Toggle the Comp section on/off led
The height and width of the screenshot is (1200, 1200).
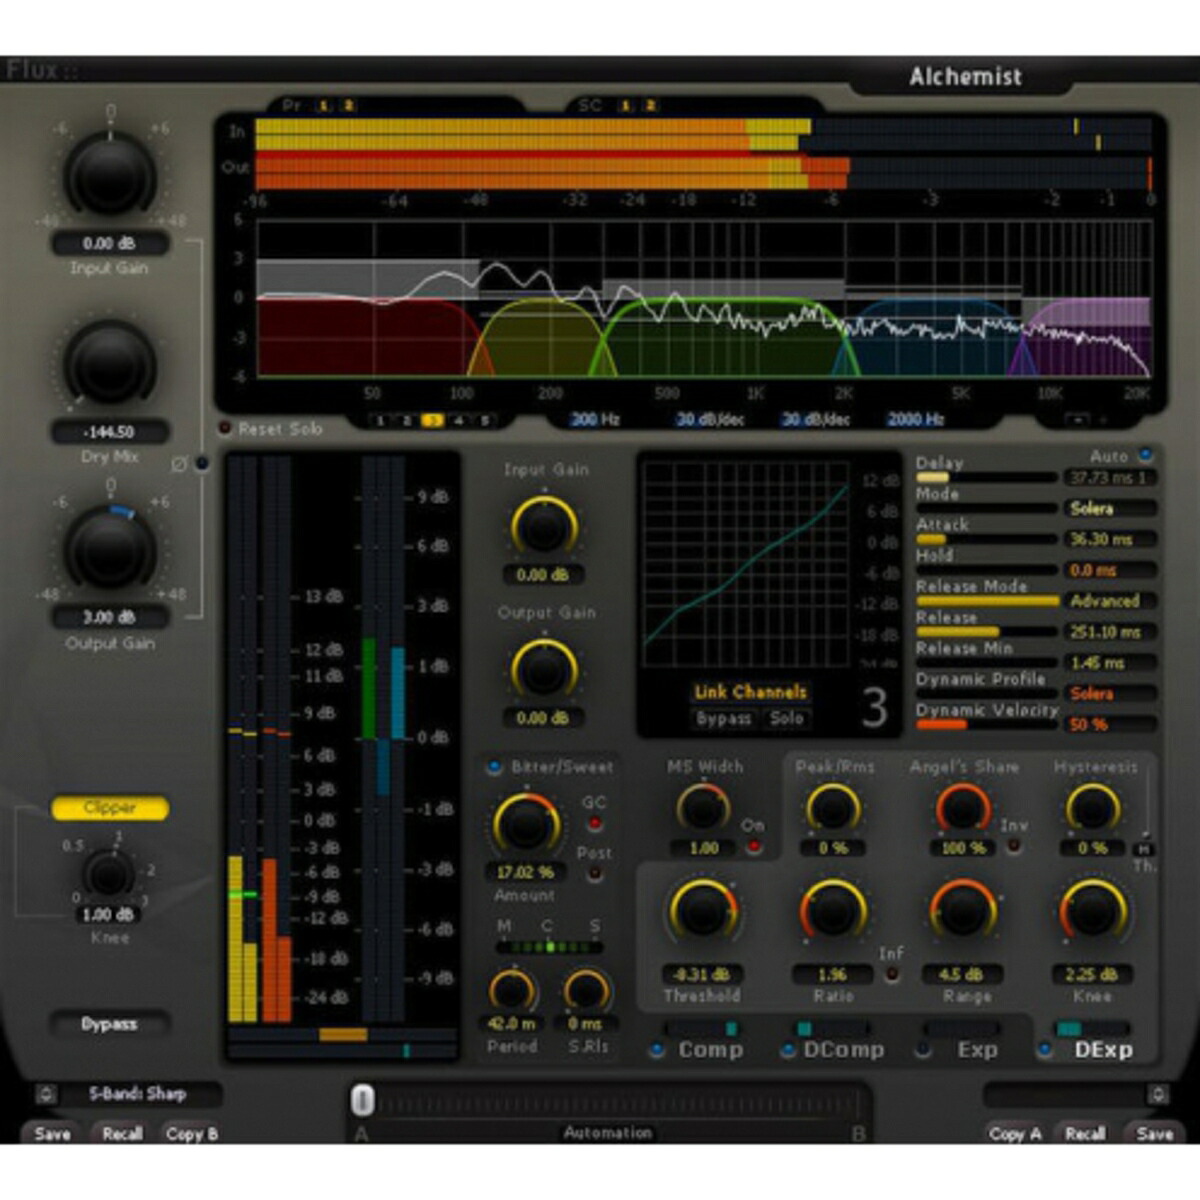pyautogui.click(x=657, y=1050)
